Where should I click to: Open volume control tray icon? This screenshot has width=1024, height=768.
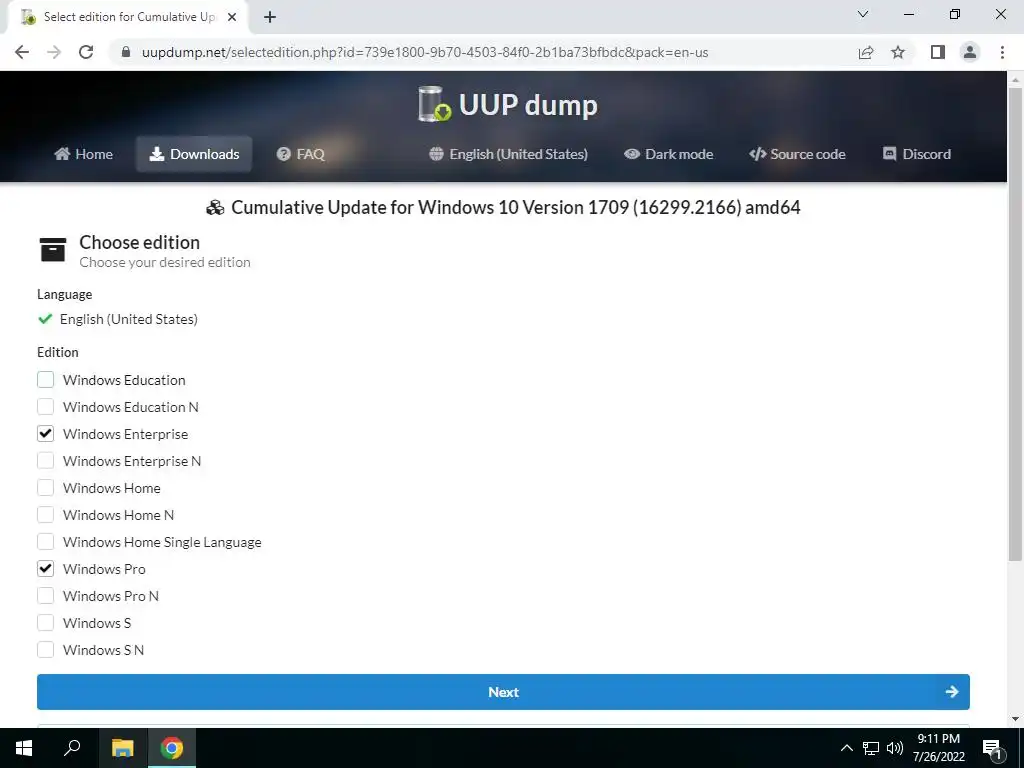(x=895, y=748)
